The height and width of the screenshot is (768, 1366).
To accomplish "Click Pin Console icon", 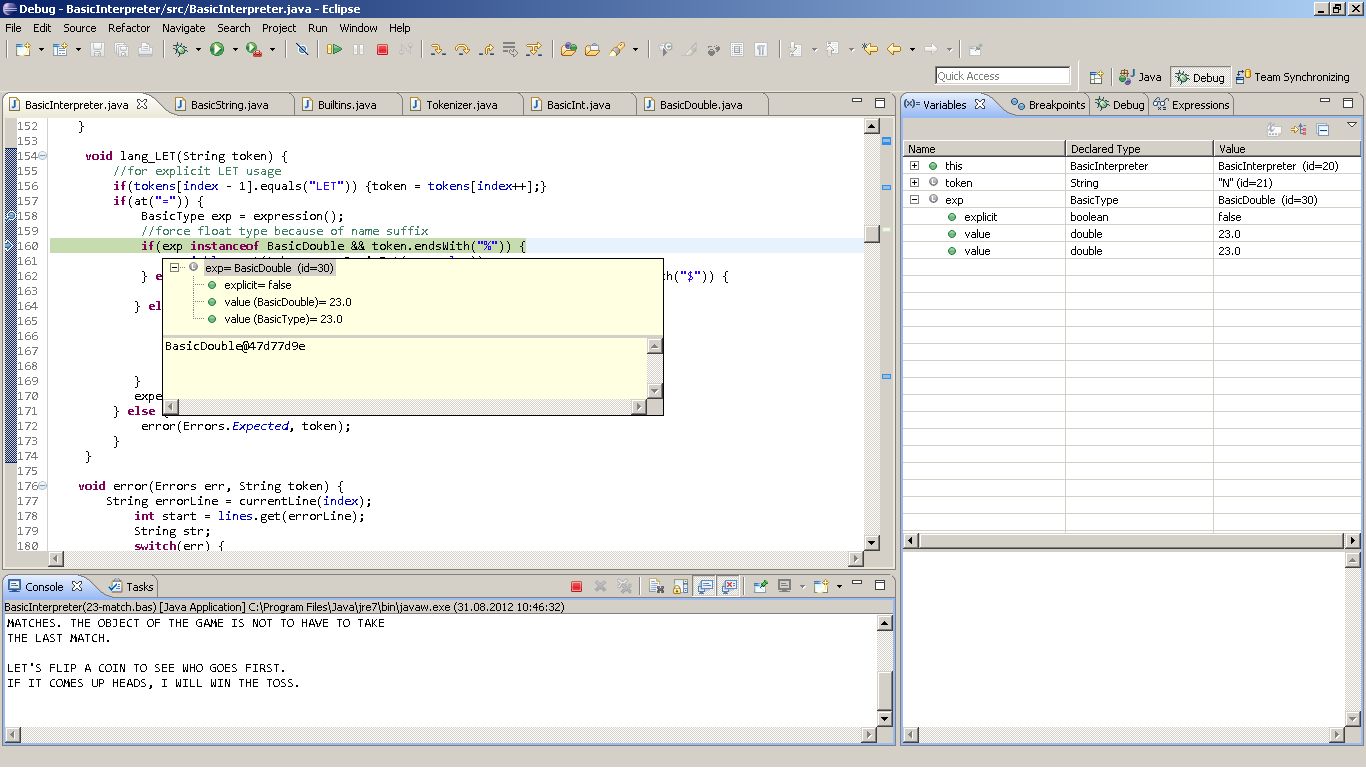I will (760, 587).
